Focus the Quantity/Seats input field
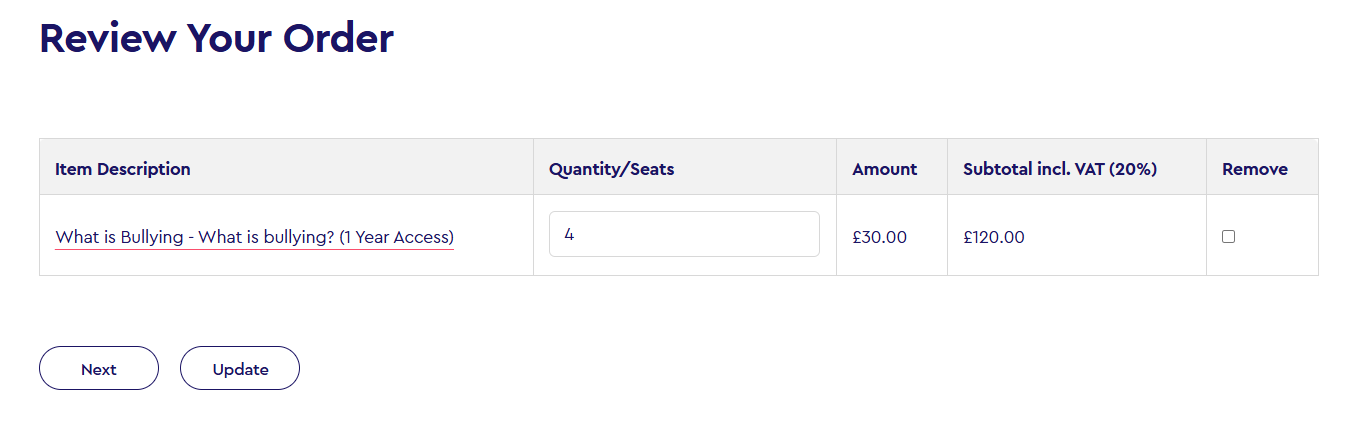The height and width of the screenshot is (431, 1349). pyautogui.click(x=684, y=234)
